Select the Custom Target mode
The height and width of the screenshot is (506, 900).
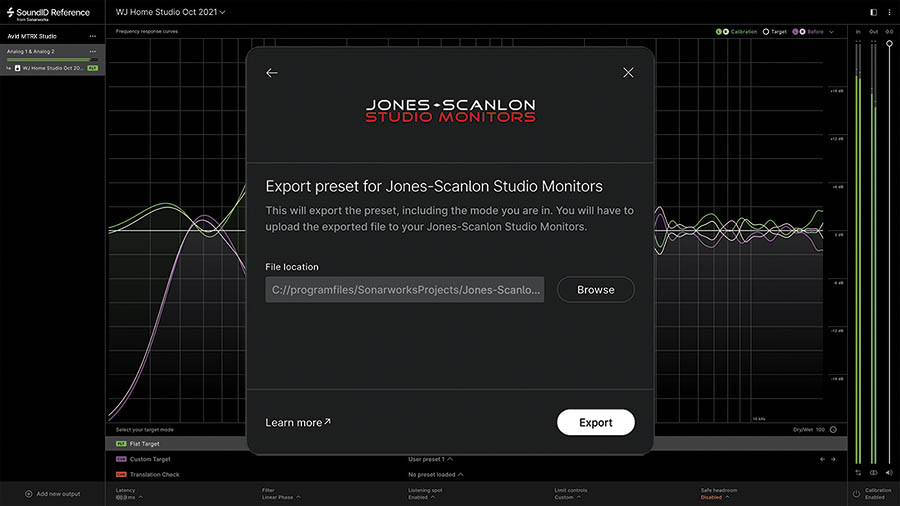[x=150, y=459]
